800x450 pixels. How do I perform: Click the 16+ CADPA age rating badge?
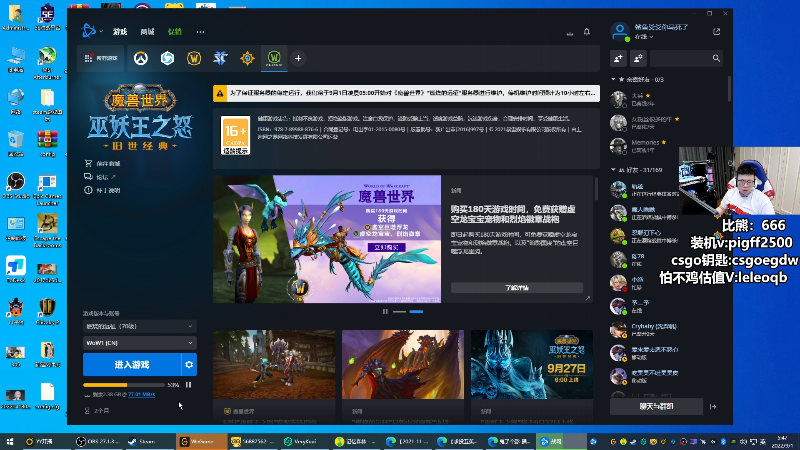coord(235,135)
